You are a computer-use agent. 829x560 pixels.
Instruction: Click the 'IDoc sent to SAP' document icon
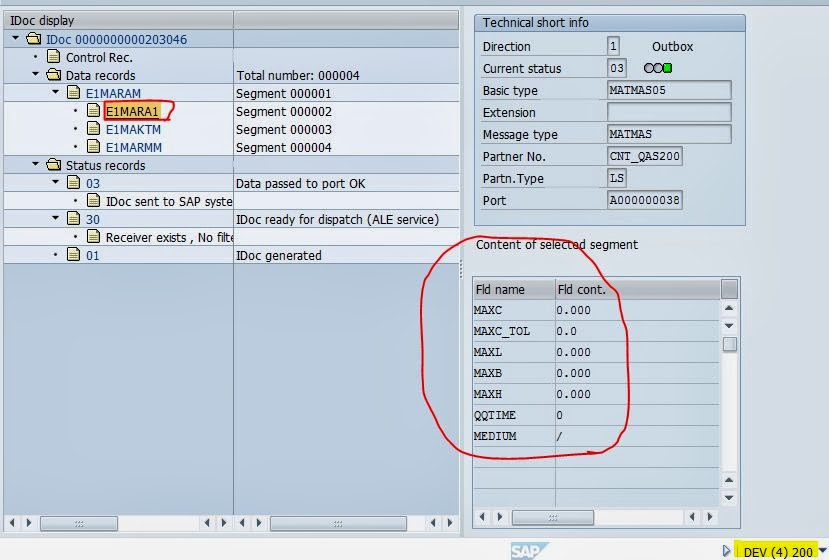point(94,200)
